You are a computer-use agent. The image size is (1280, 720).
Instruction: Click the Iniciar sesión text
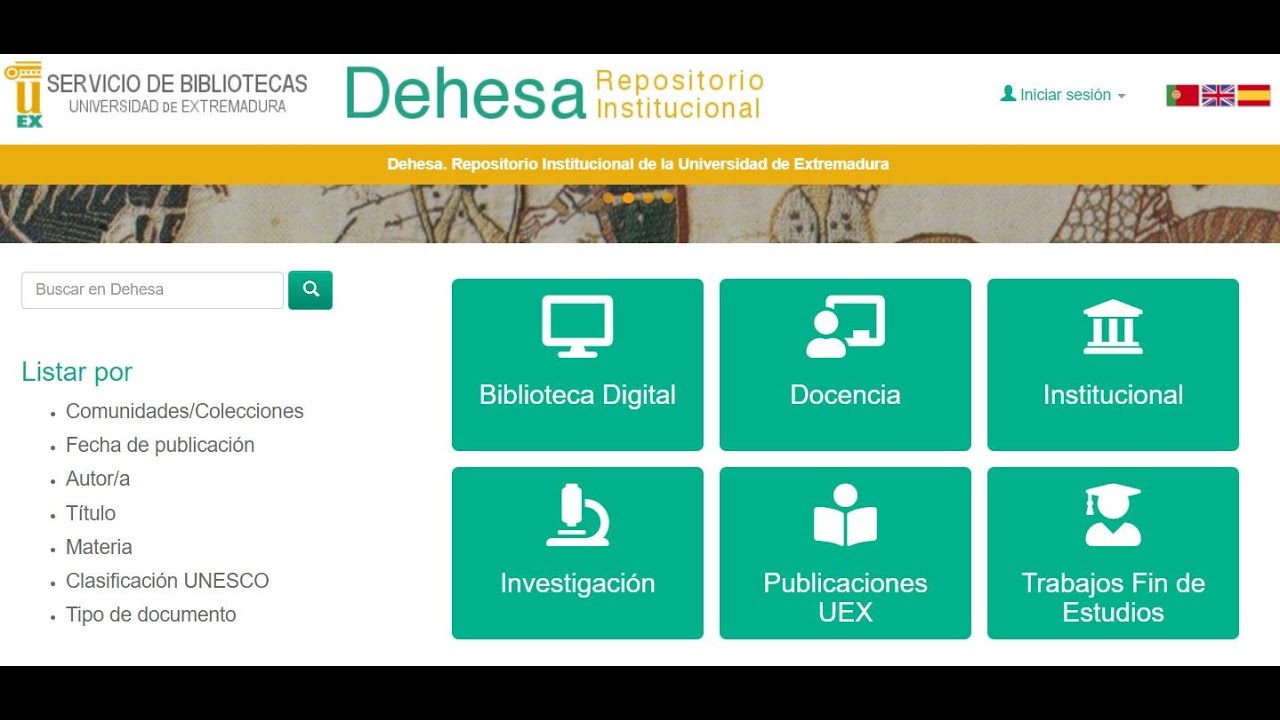coord(1065,95)
